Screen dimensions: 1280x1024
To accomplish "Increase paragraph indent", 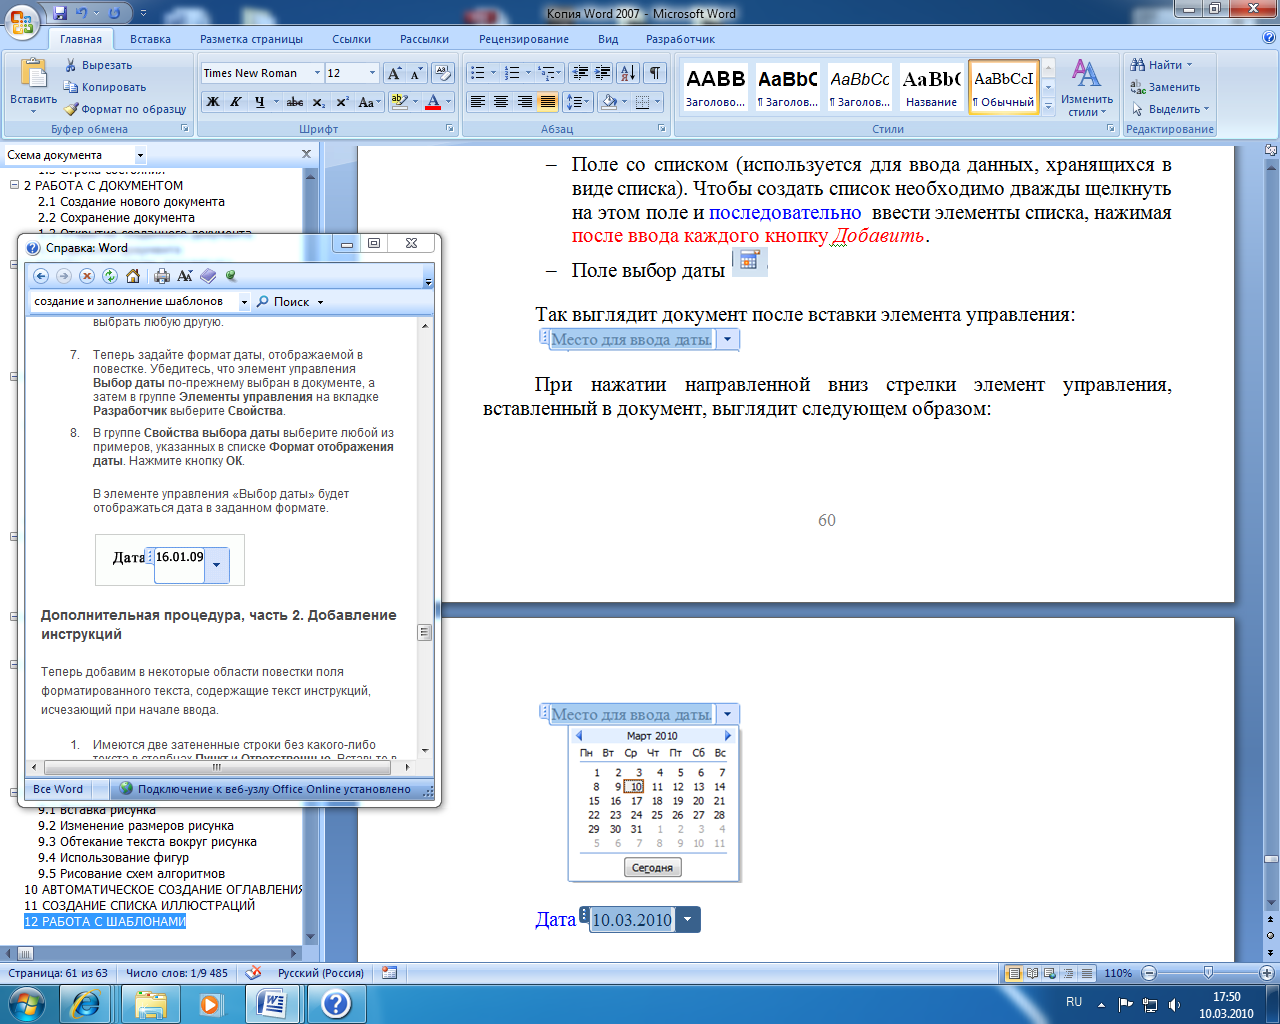I will point(602,73).
